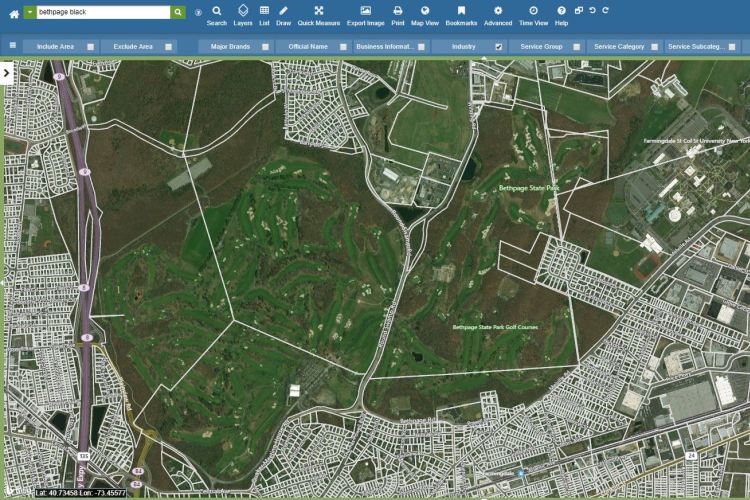Screen dimensions: 750x500
Task: Click the window-restore icon in toolbar
Action: coord(579,10)
